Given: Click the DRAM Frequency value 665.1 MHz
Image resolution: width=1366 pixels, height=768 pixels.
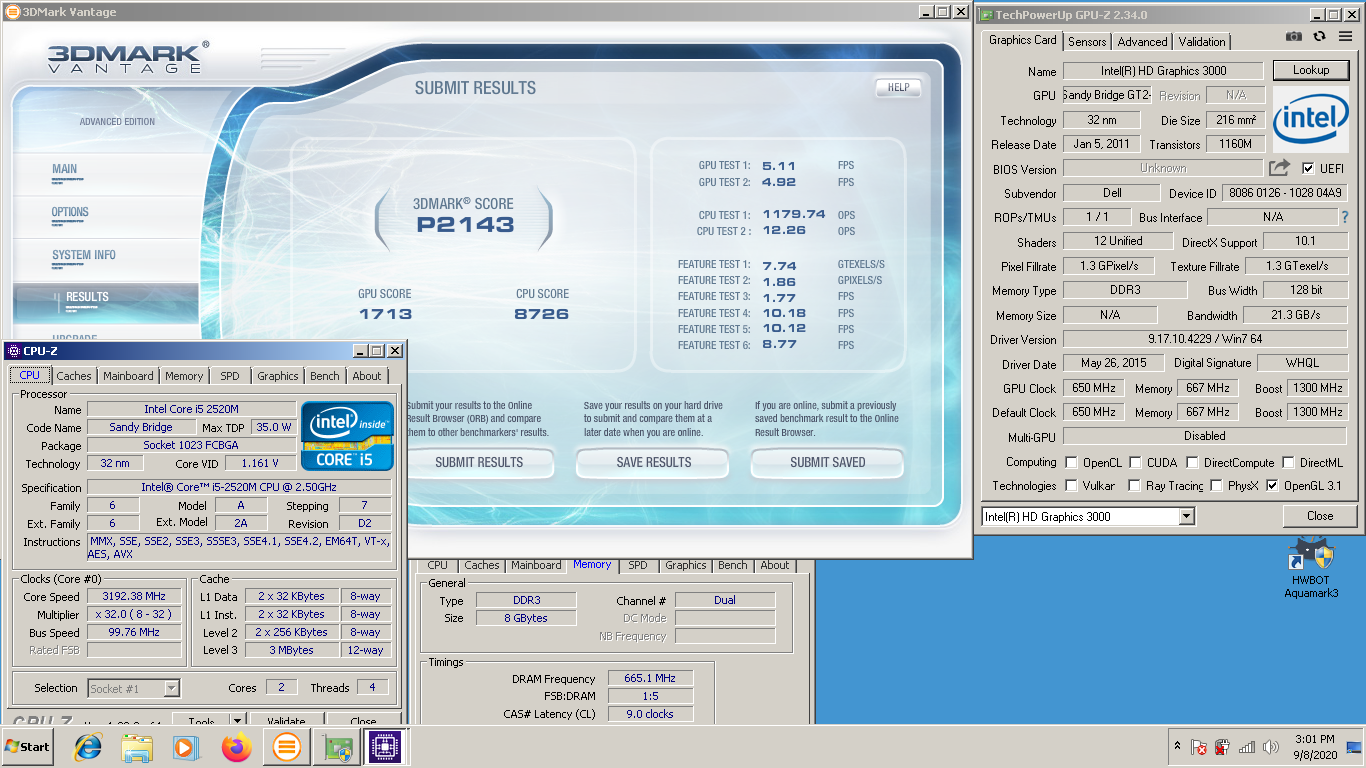Looking at the screenshot, I should (x=650, y=678).
